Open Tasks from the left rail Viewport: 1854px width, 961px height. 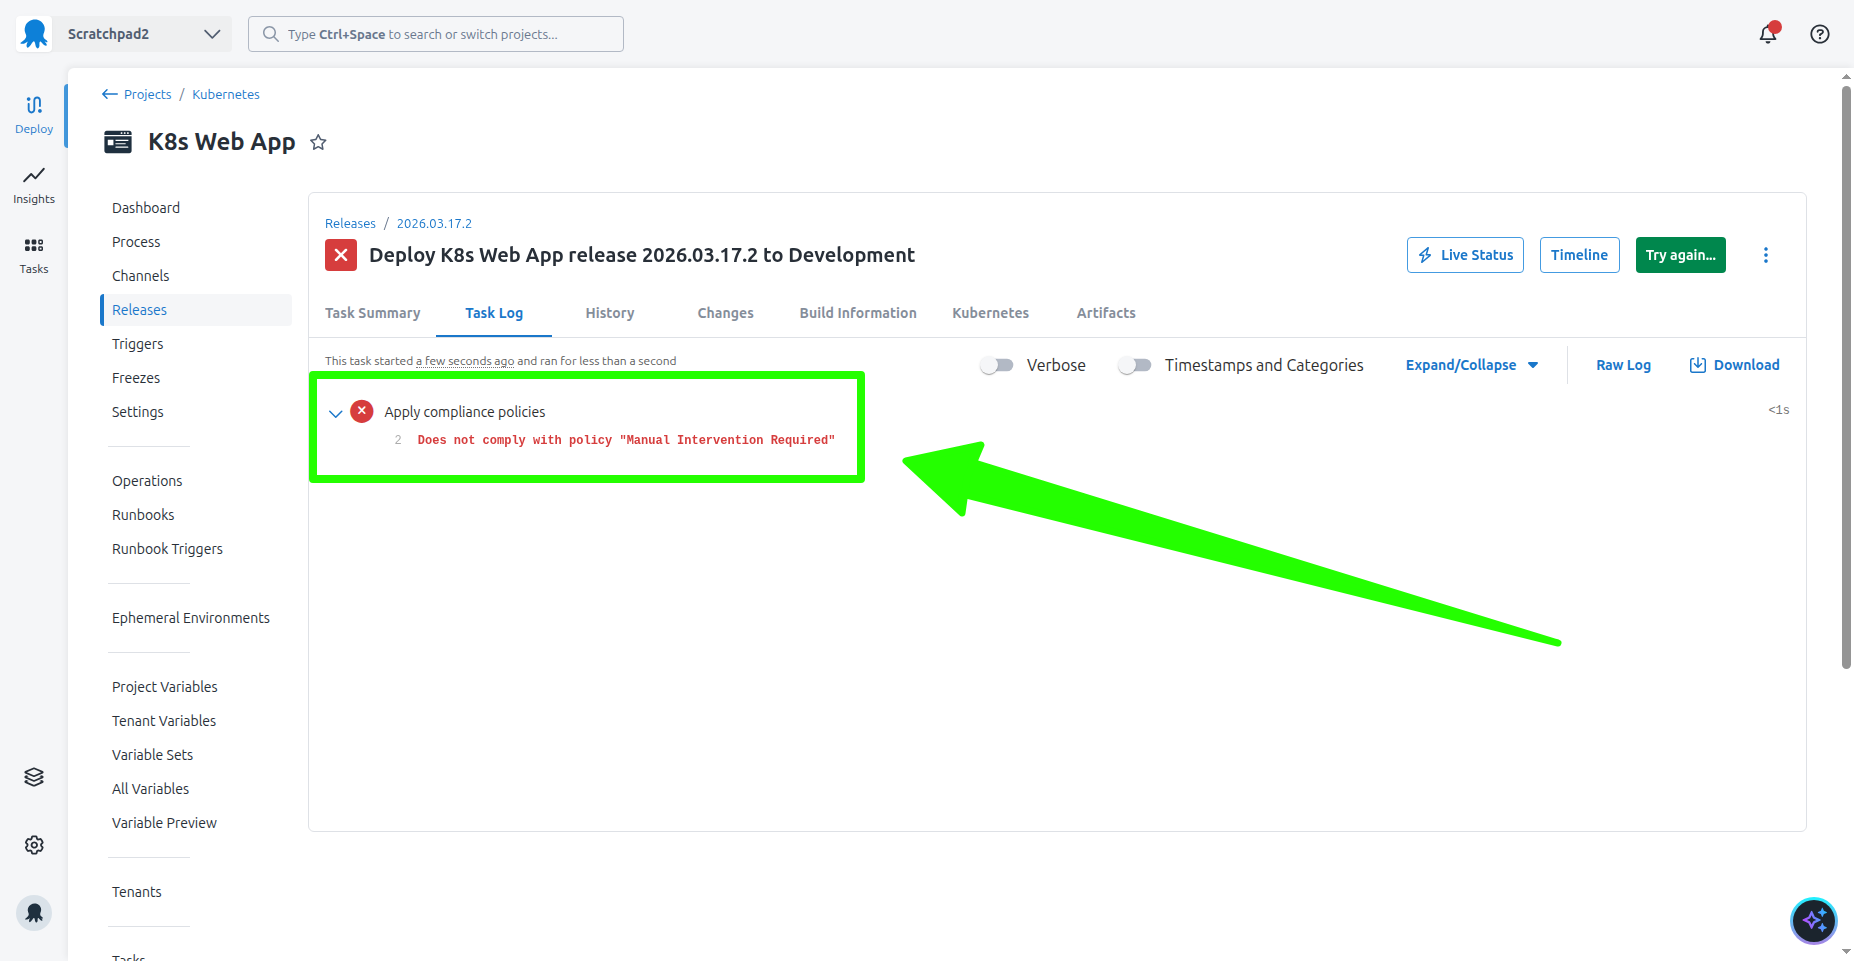(34, 255)
